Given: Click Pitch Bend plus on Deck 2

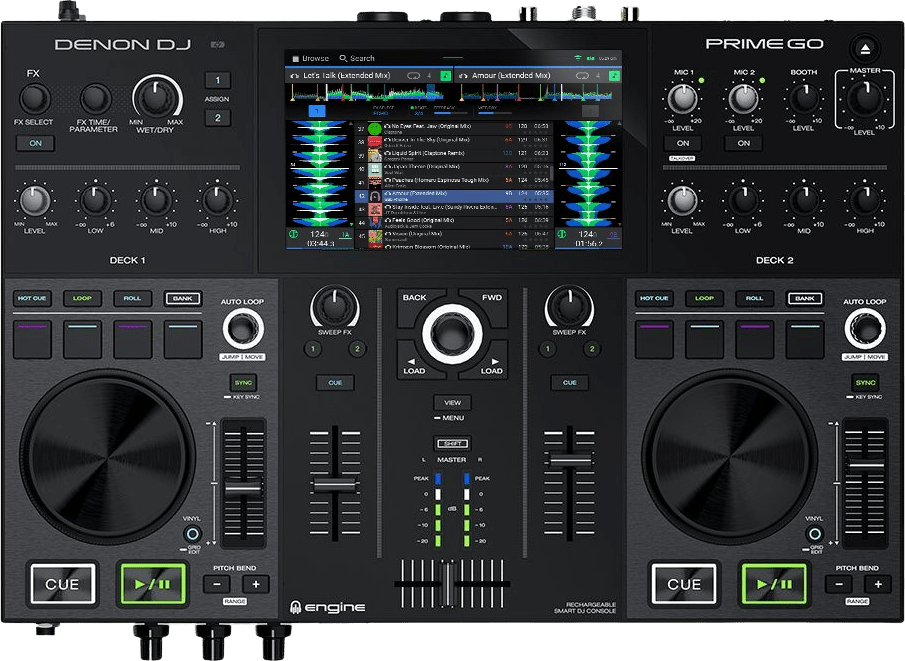Looking at the screenshot, I should coord(878,584).
